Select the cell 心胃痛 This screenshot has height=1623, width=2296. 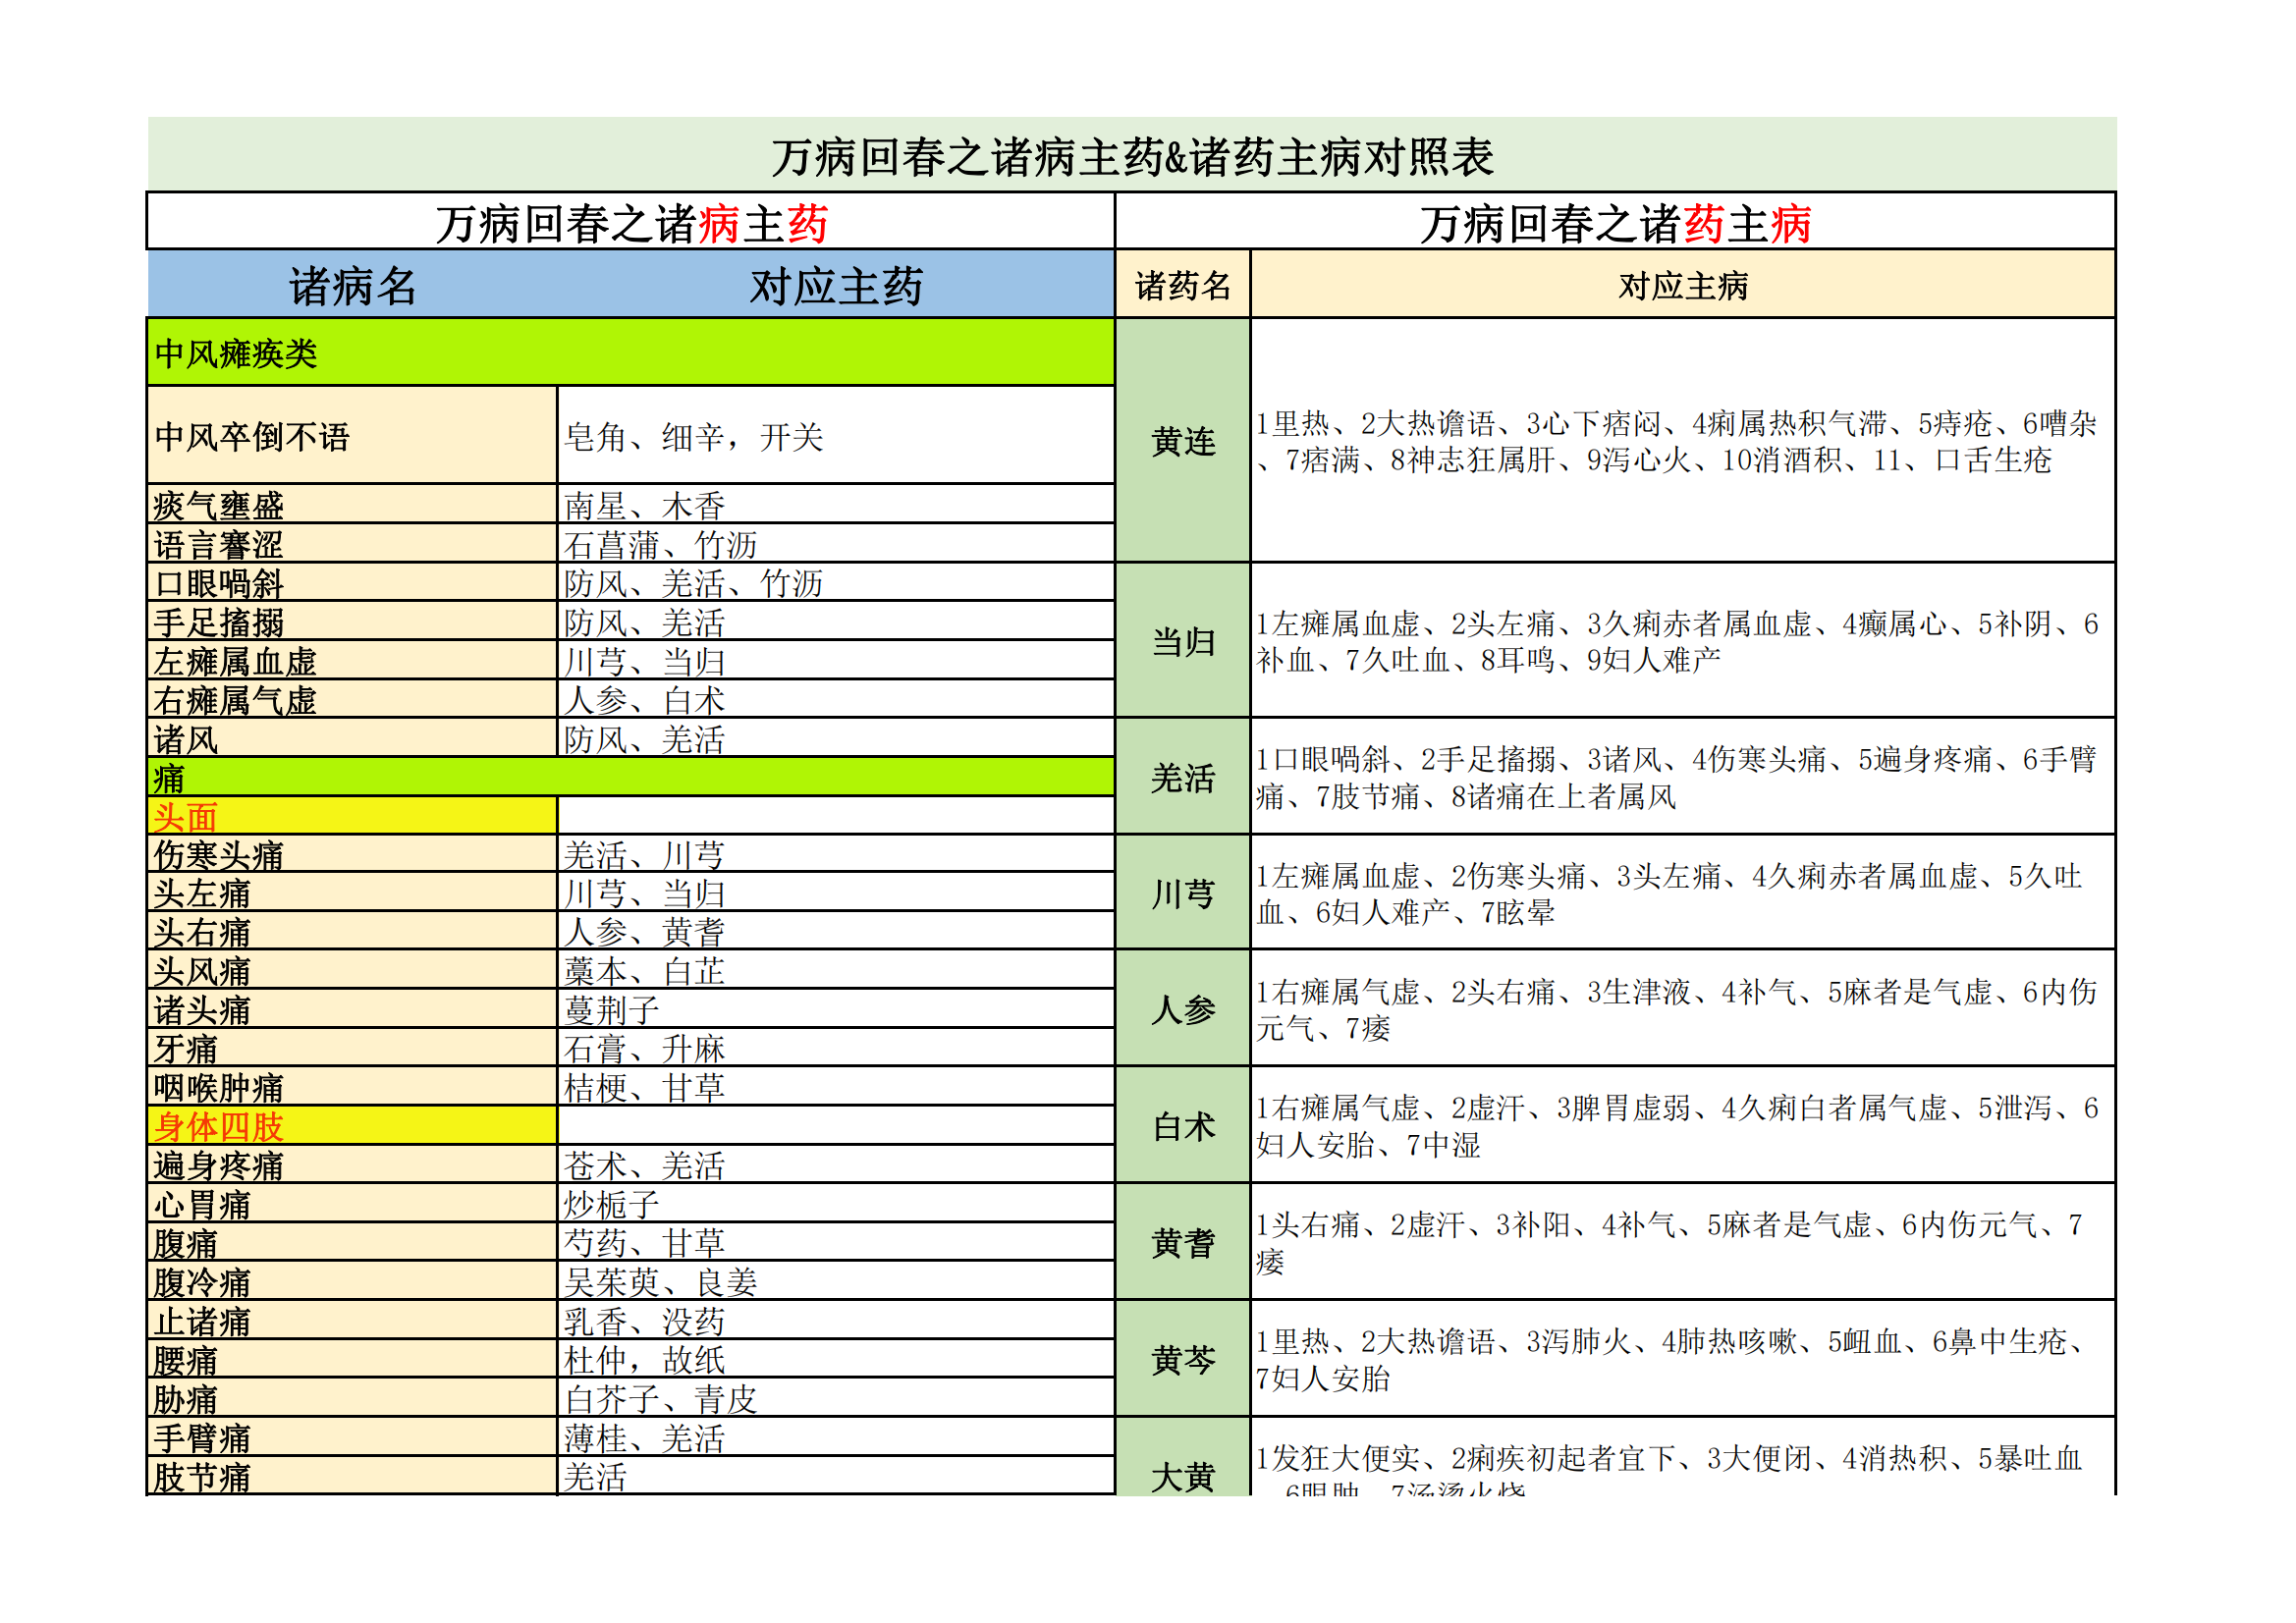click(352, 1204)
